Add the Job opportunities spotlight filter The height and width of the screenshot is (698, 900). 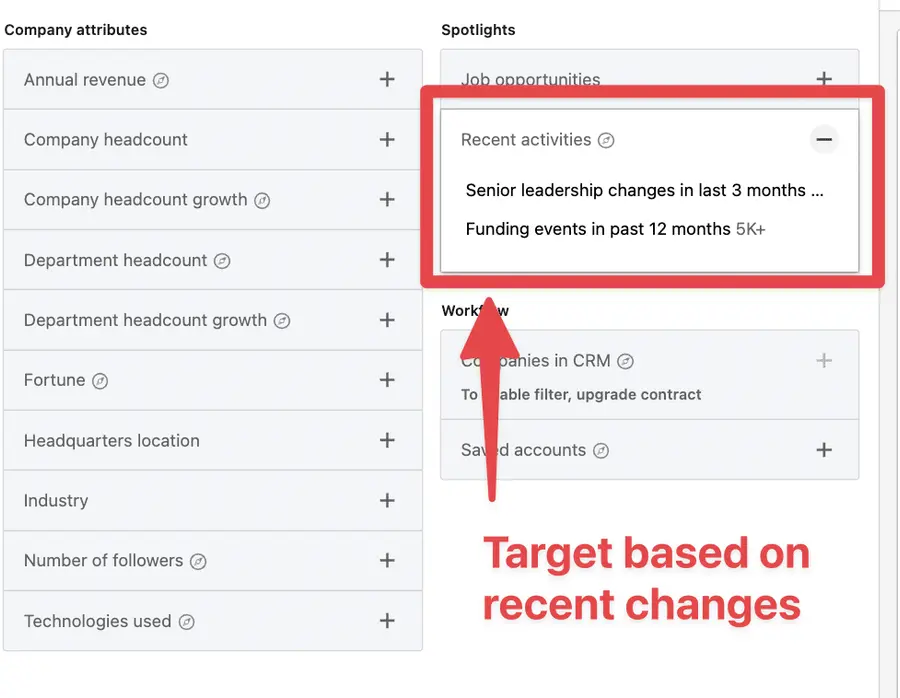(824, 79)
